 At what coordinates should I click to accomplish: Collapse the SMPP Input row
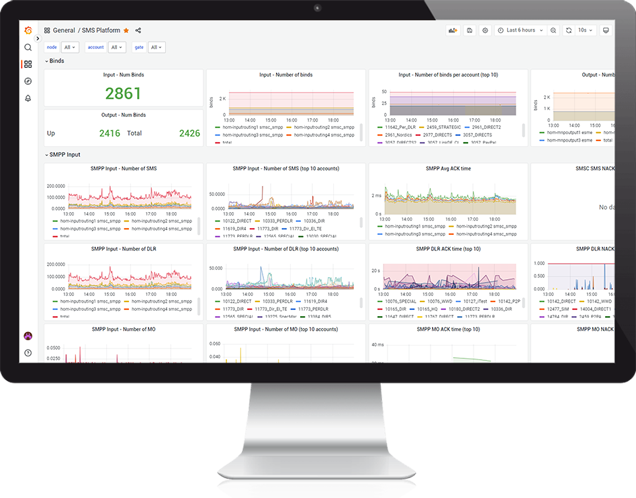tap(63, 155)
